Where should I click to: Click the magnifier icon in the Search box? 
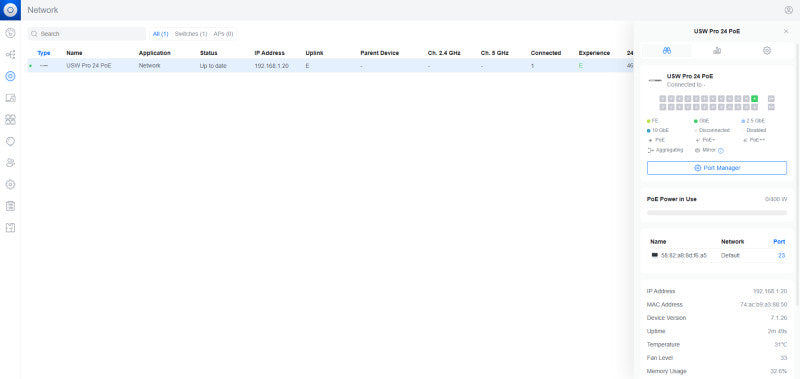coord(34,34)
